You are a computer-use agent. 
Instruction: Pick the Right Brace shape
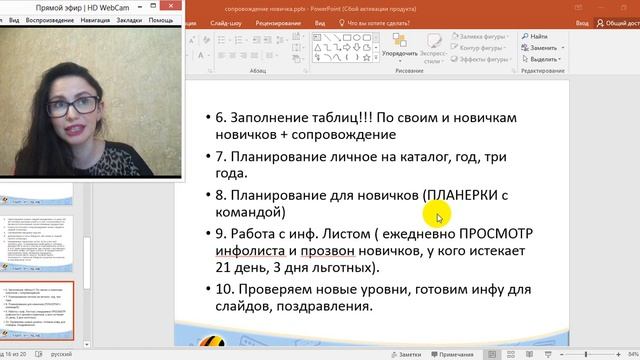(x=357, y=58)
